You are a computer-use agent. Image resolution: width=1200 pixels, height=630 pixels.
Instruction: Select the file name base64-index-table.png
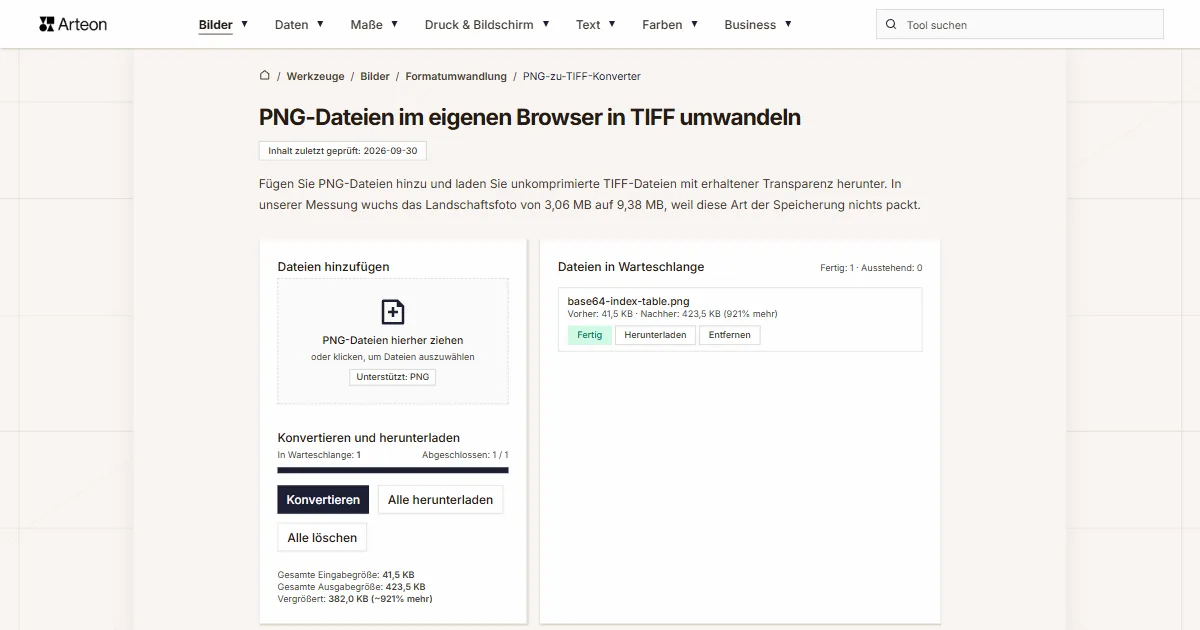tap(628, 301)
